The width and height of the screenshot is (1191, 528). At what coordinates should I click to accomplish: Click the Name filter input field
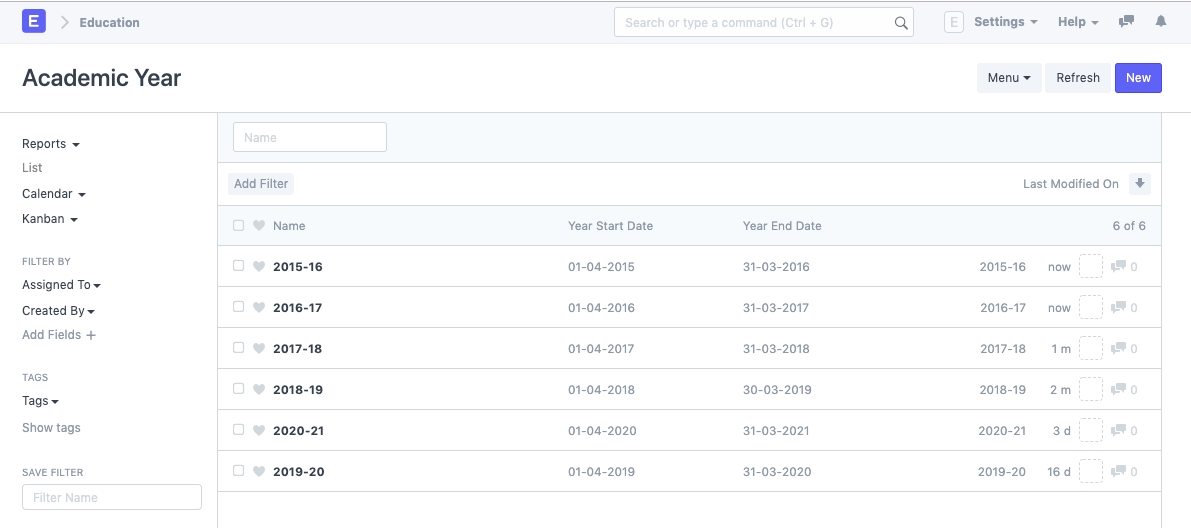click(309, 138)
